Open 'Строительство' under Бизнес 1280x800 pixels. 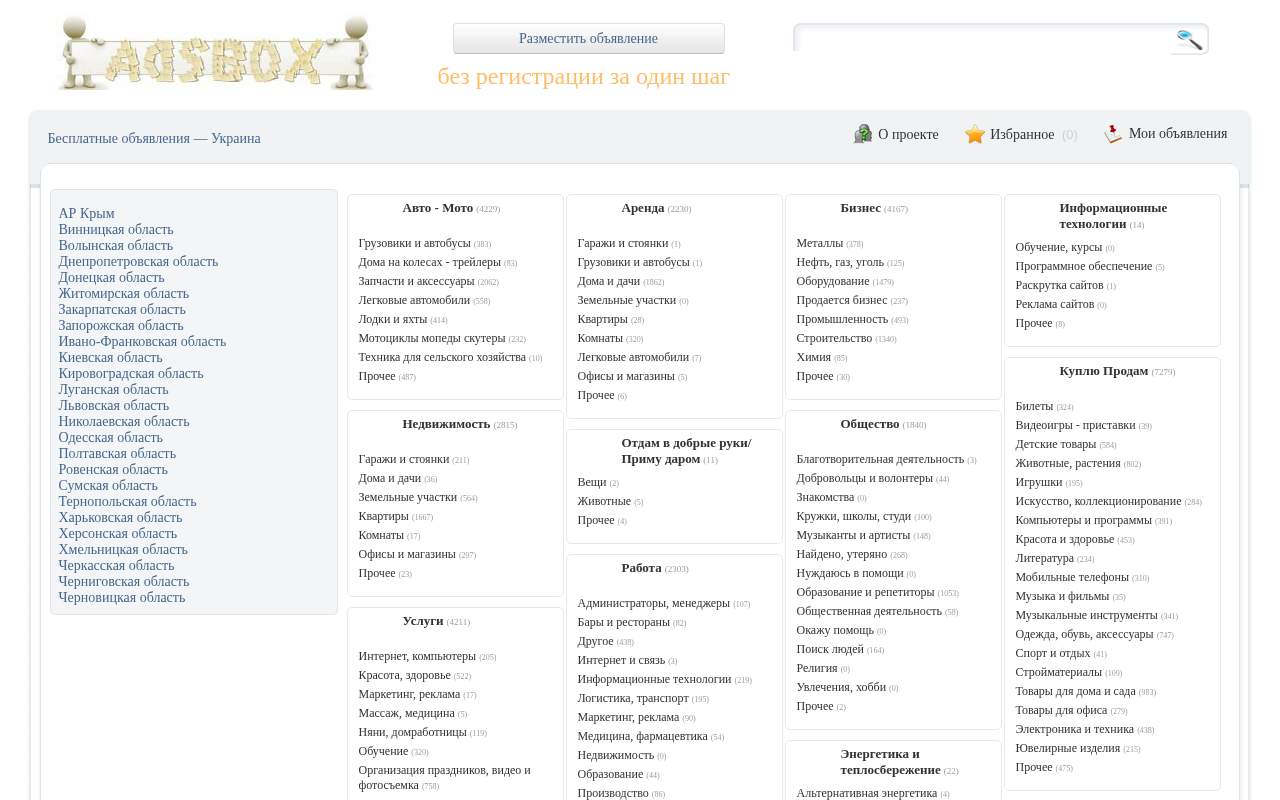(834, 338)
